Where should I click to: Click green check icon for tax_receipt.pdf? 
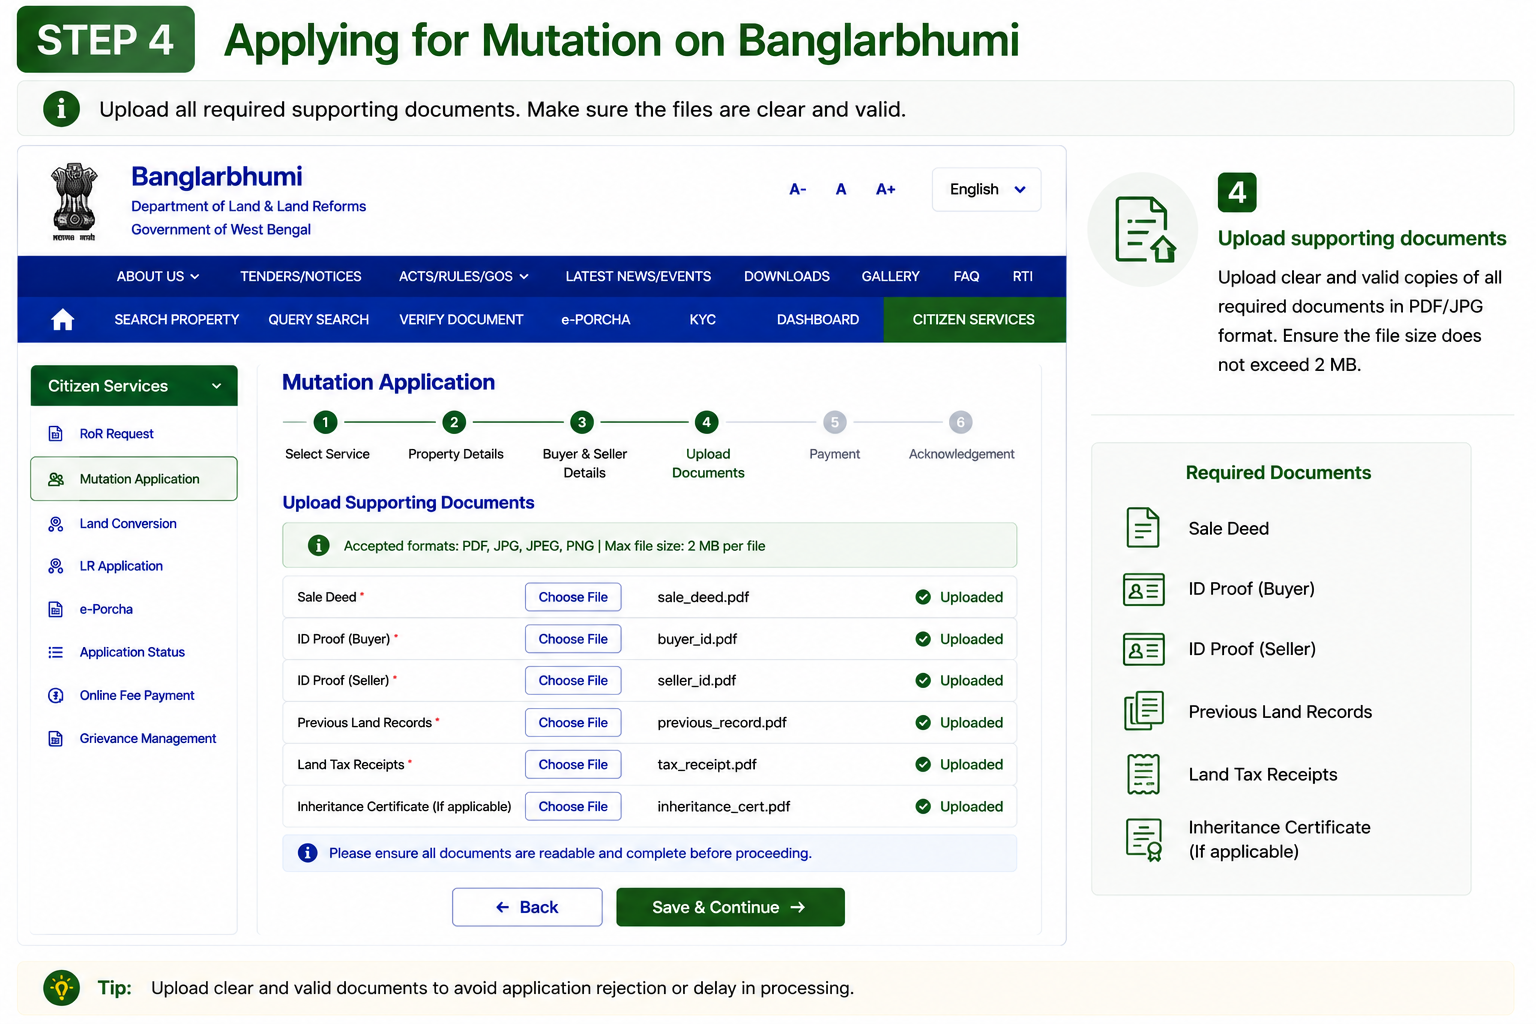(x=923, y=764)
